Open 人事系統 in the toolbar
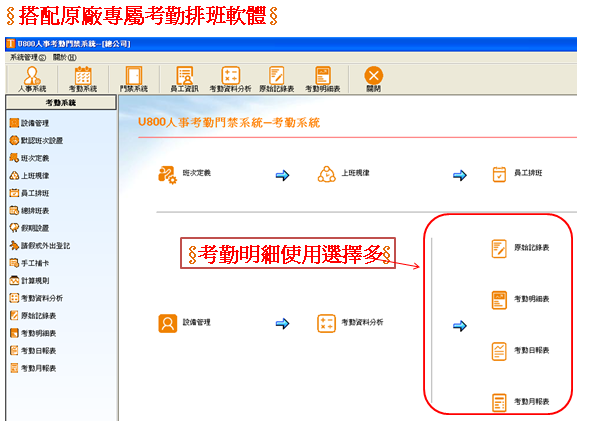Image resolution: width=590 pixels, height=436 pixels. pyautogui.click(x=32, y=79)
